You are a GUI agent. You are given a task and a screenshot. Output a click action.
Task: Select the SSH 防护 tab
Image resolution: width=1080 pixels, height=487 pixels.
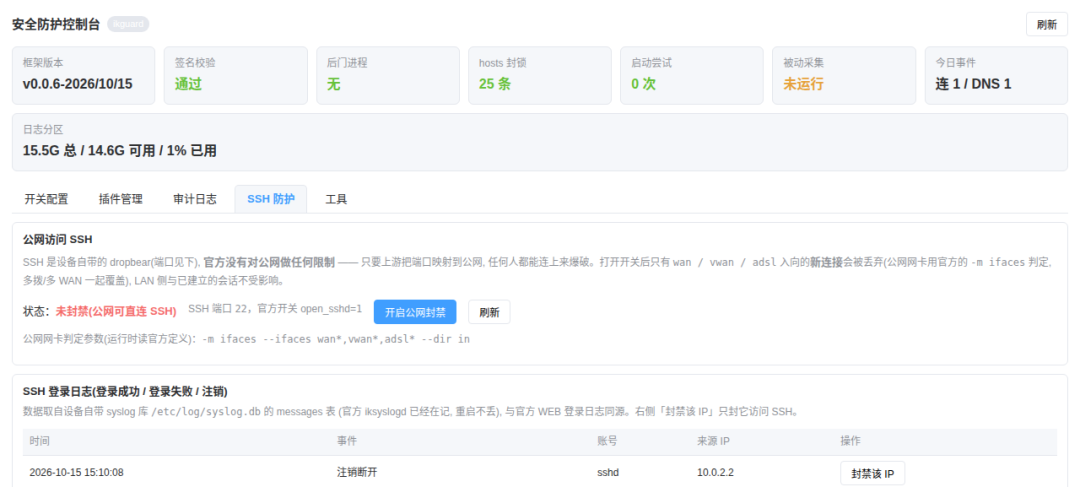point(271,199)
